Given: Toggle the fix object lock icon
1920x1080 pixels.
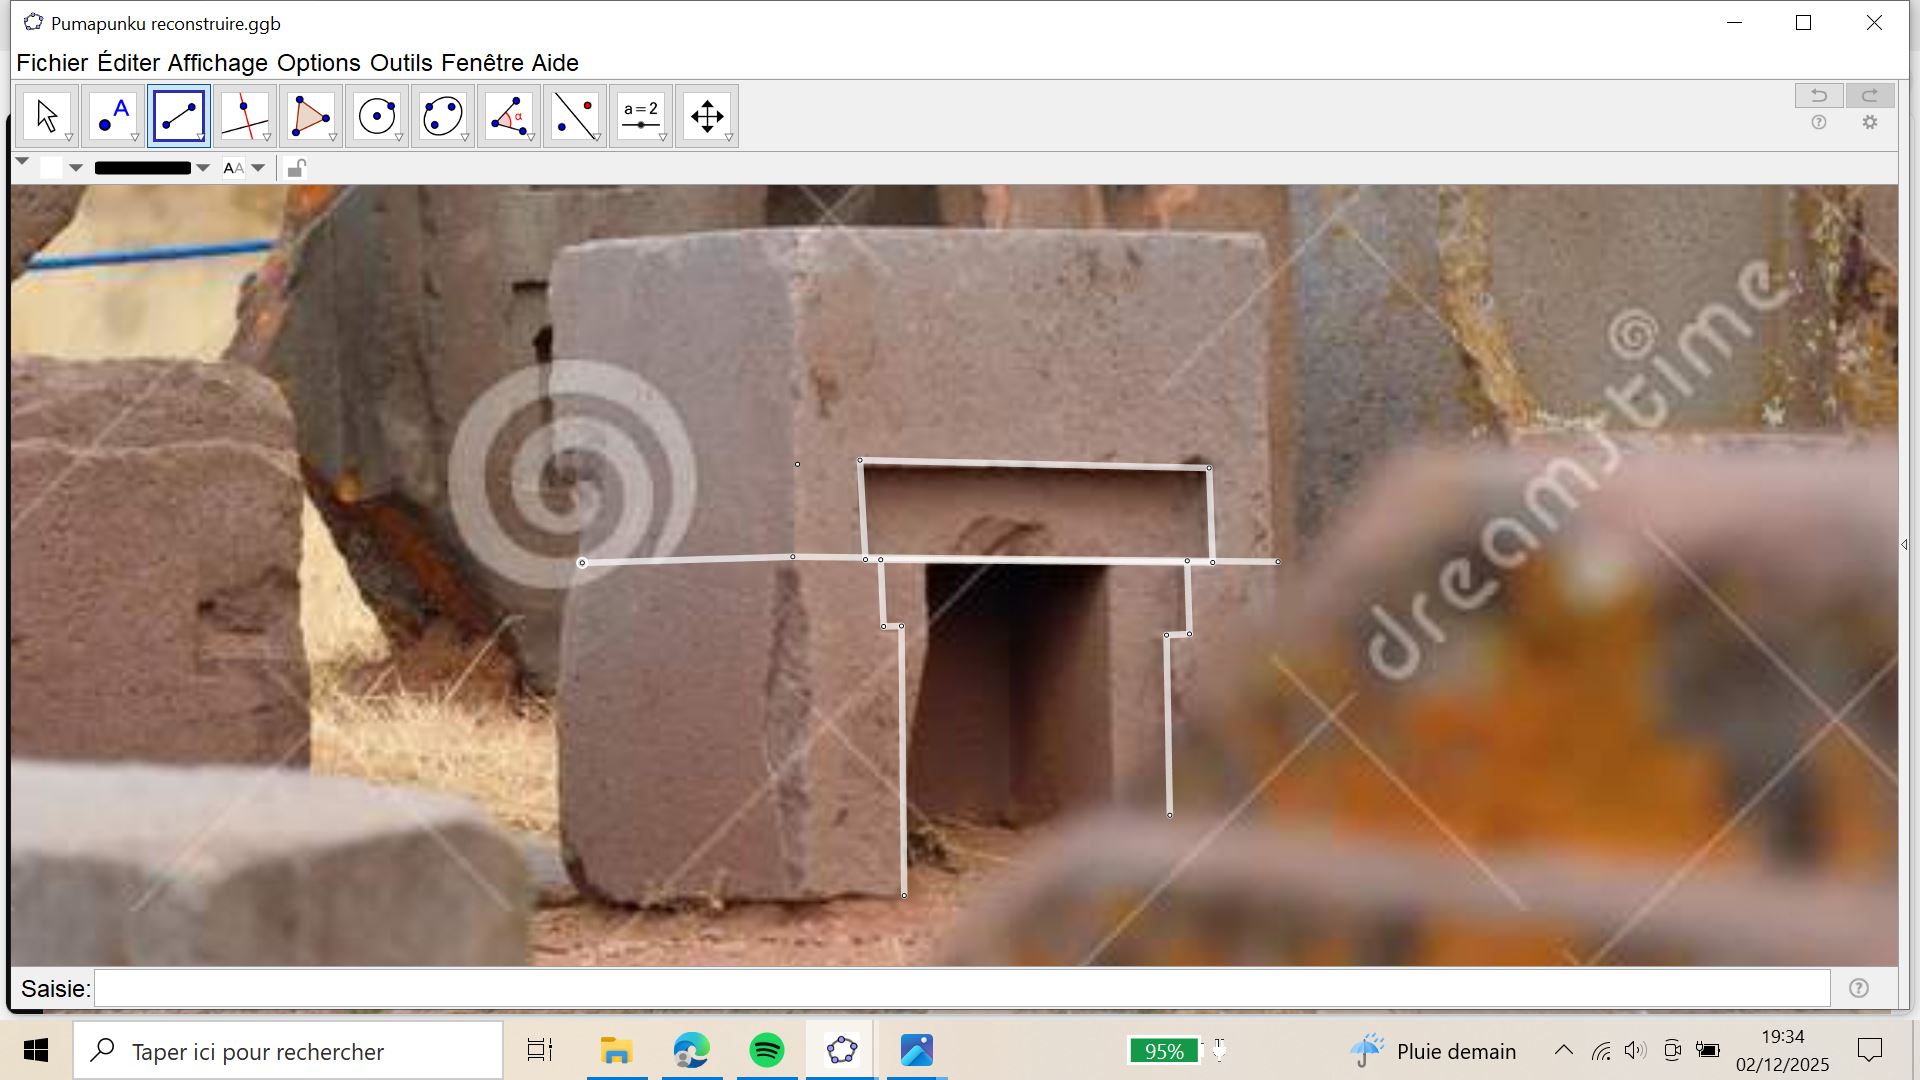Looking at the screenshot, I should point(296,168).
